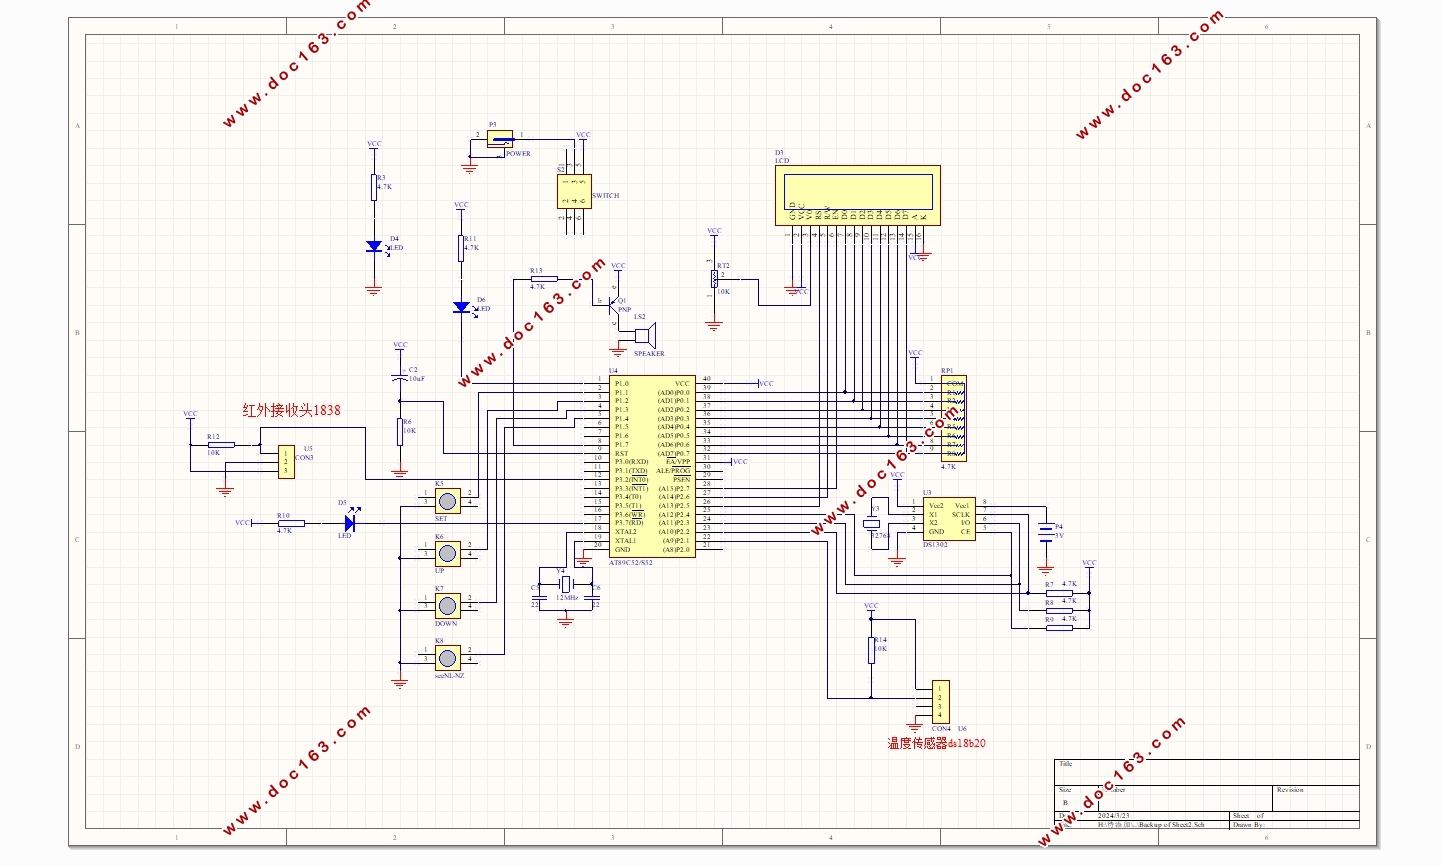The width and height of the screenshot is (1442, 866).
Task: Click the 2024/3/23 date in title block
Action: coord(1115,816)
